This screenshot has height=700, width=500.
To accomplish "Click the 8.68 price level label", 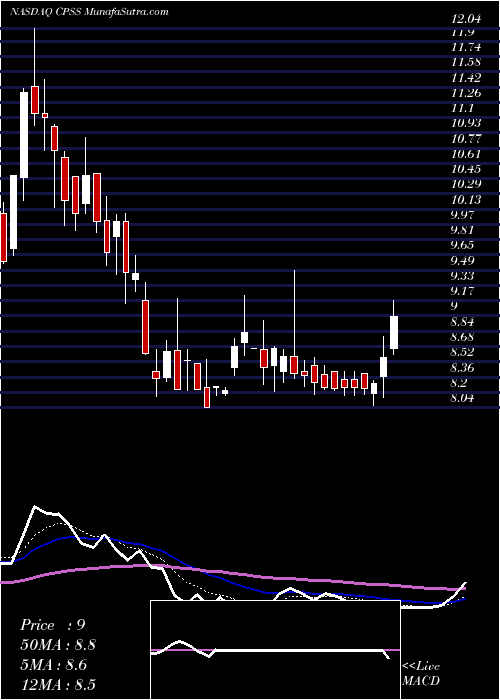I will click(x=462, y=337).
